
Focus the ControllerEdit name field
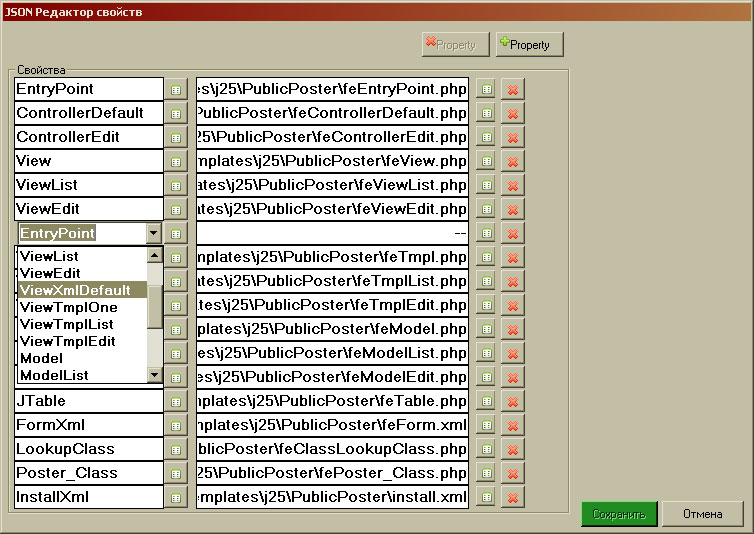point(89,137)
